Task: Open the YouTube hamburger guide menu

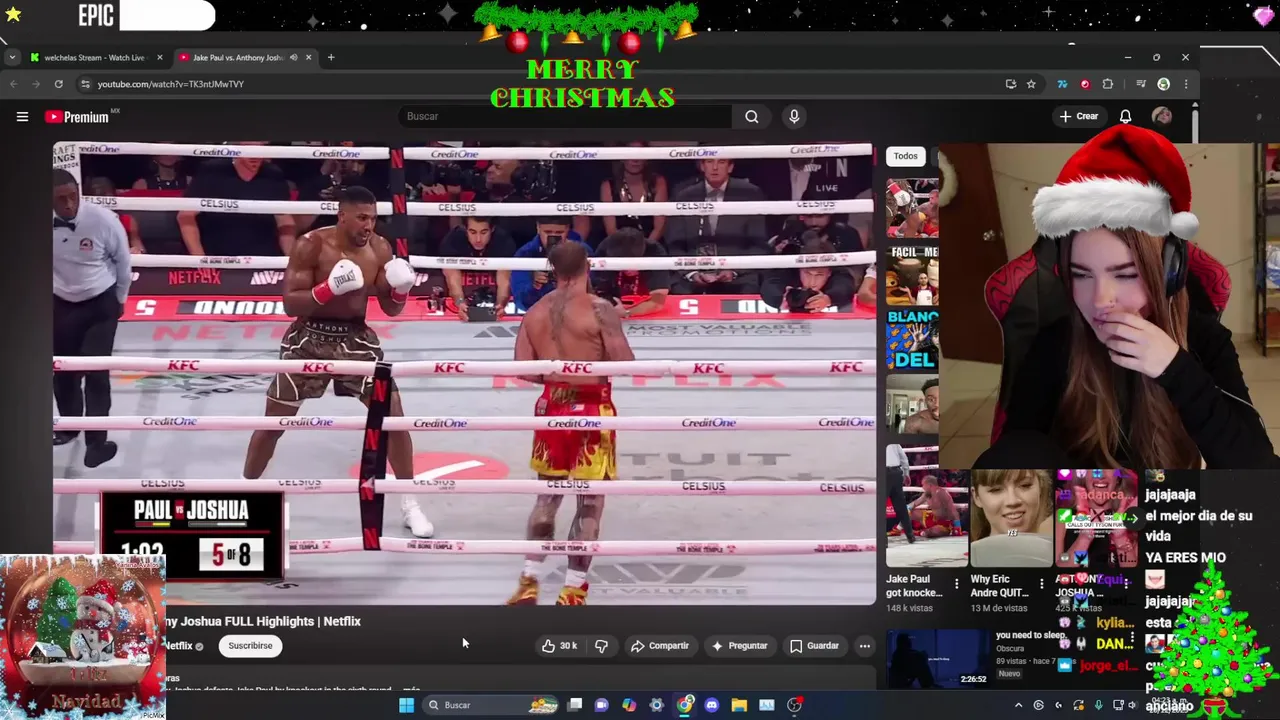Action: 22,117
